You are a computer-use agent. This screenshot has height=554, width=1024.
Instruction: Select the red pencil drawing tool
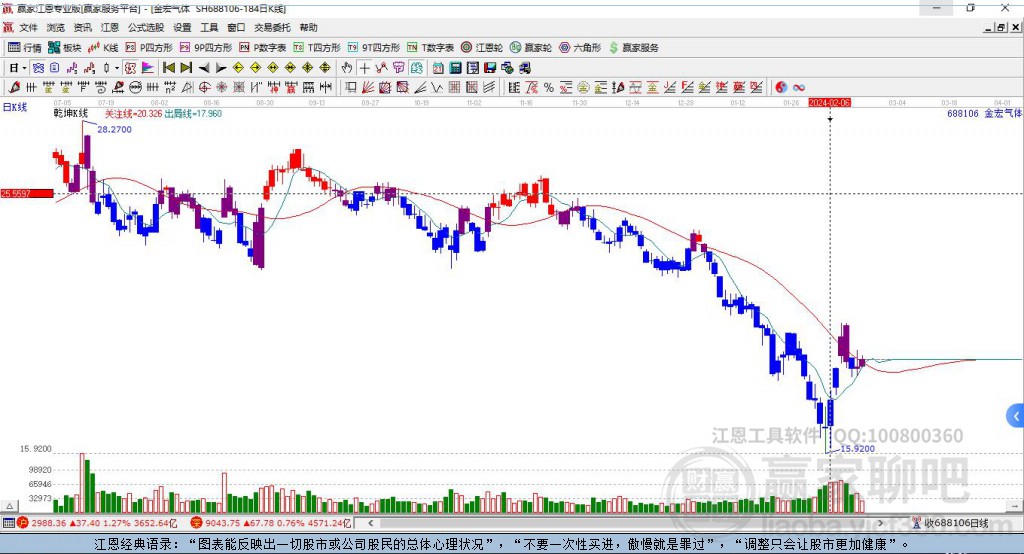coord(14,87)
